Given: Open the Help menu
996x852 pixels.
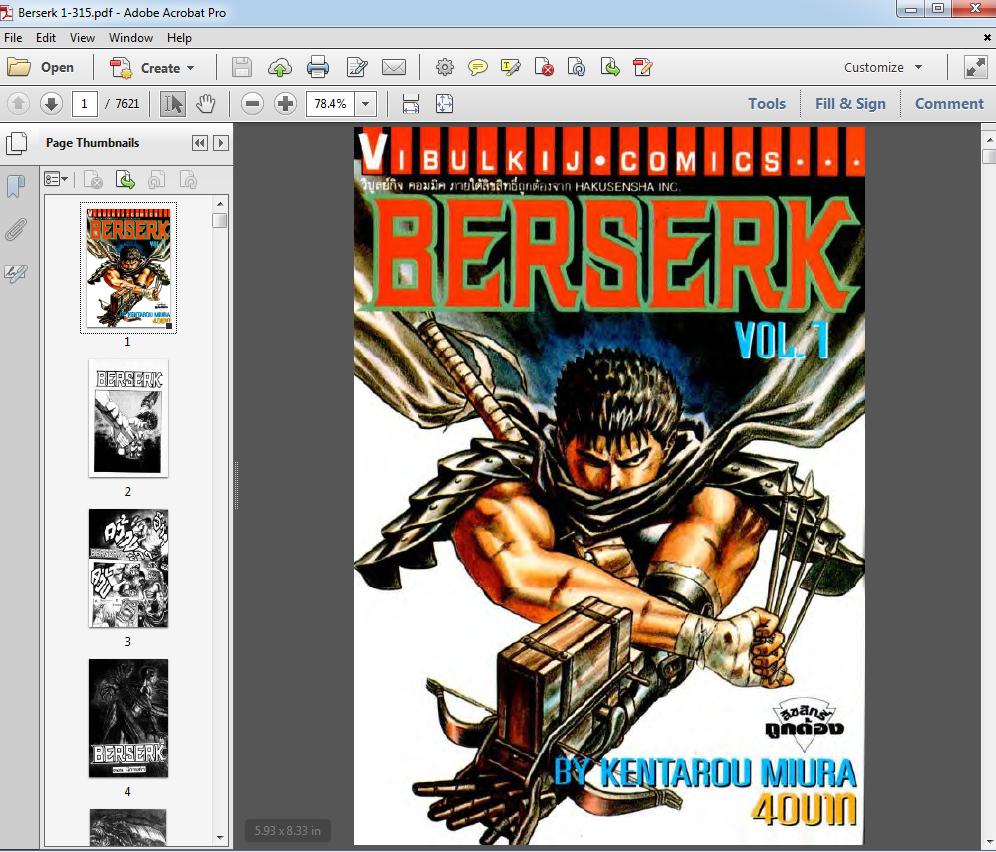Looking at the screenshot, I should coord(179,37).
